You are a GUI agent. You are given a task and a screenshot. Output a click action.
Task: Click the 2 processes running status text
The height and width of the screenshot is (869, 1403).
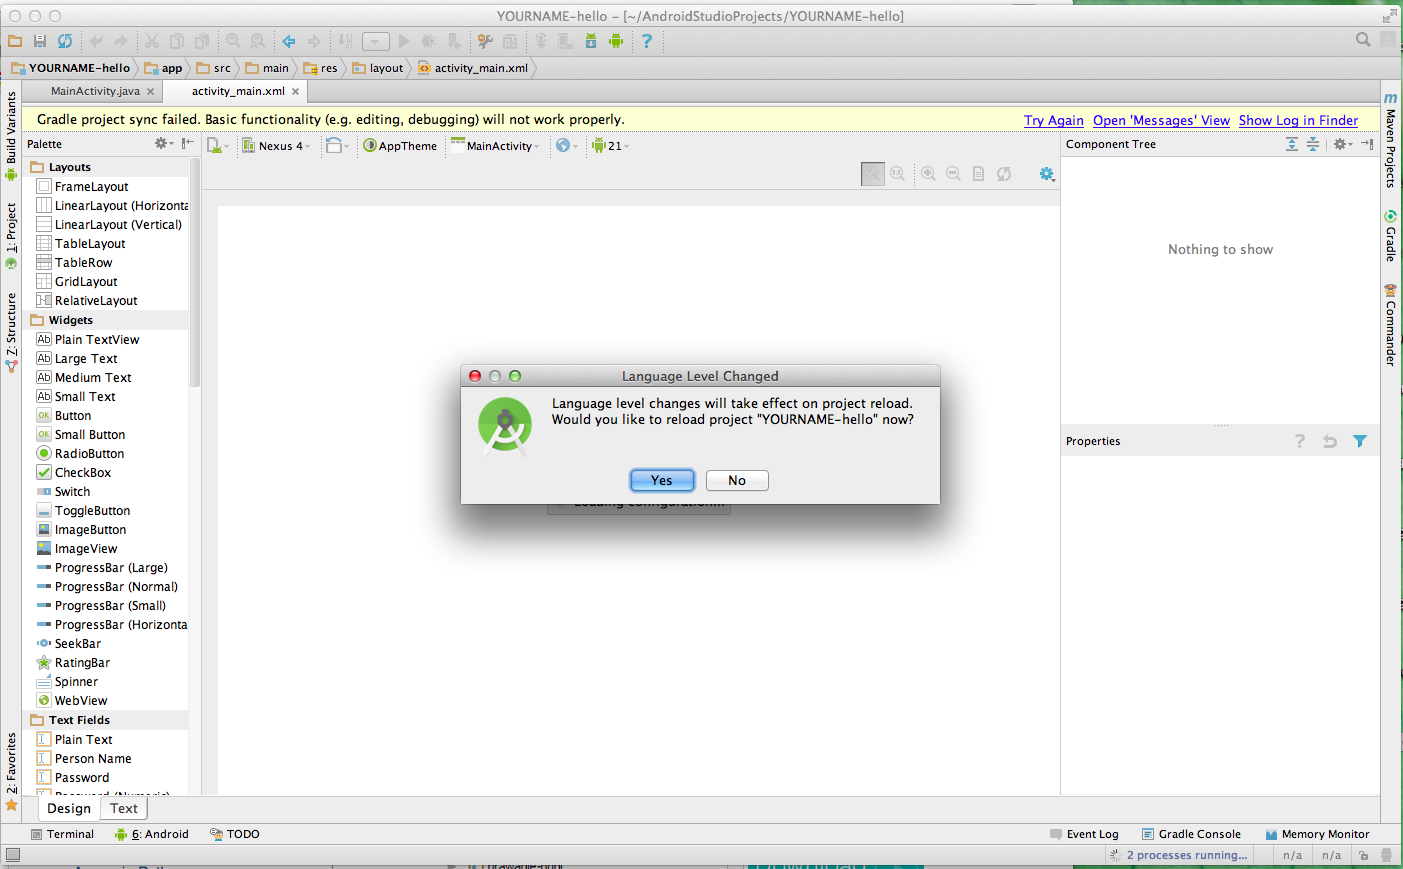click(1187, 855)
